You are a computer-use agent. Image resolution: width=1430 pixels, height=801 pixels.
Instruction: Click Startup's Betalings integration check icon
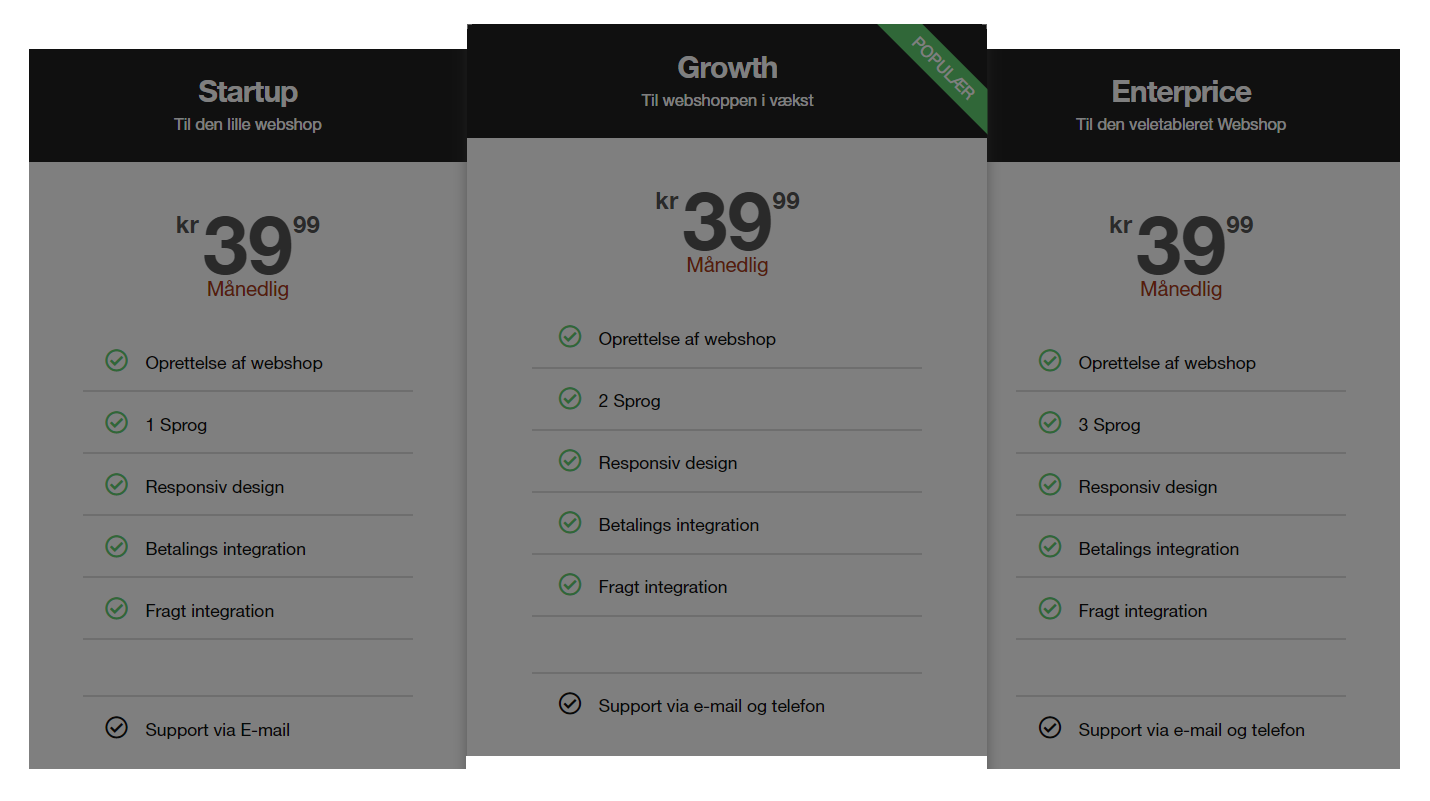pos(117,546)
